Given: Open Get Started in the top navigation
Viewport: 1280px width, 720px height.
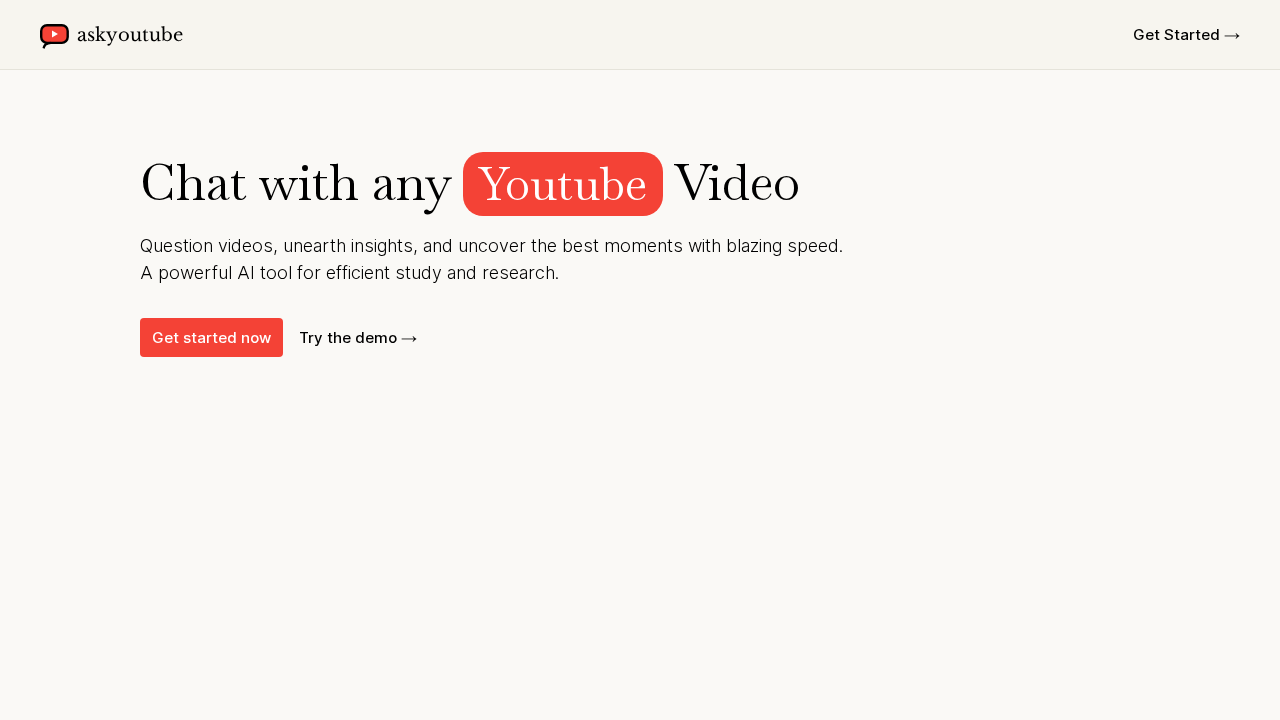Looking at the screenshot, I should 1176,33.
